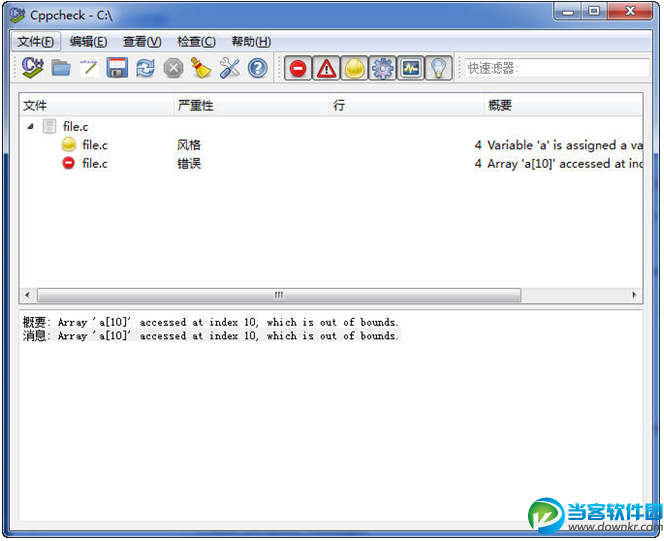Click the 概要 line in details pane
The width and height of the screenshot is (664, 541).
(x=210, y=323)
